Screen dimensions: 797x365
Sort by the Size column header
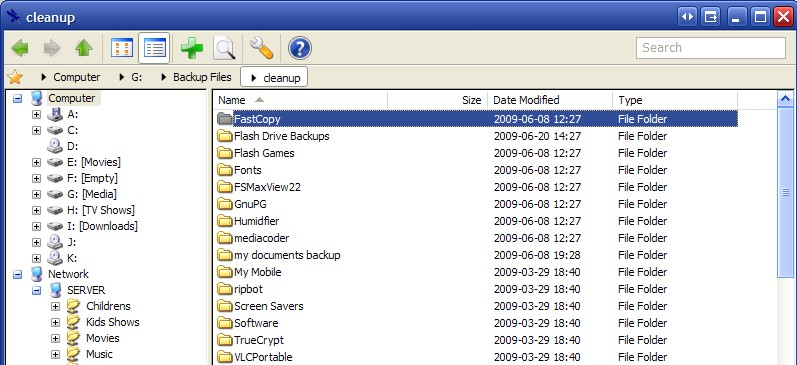[x=438, y=100]
